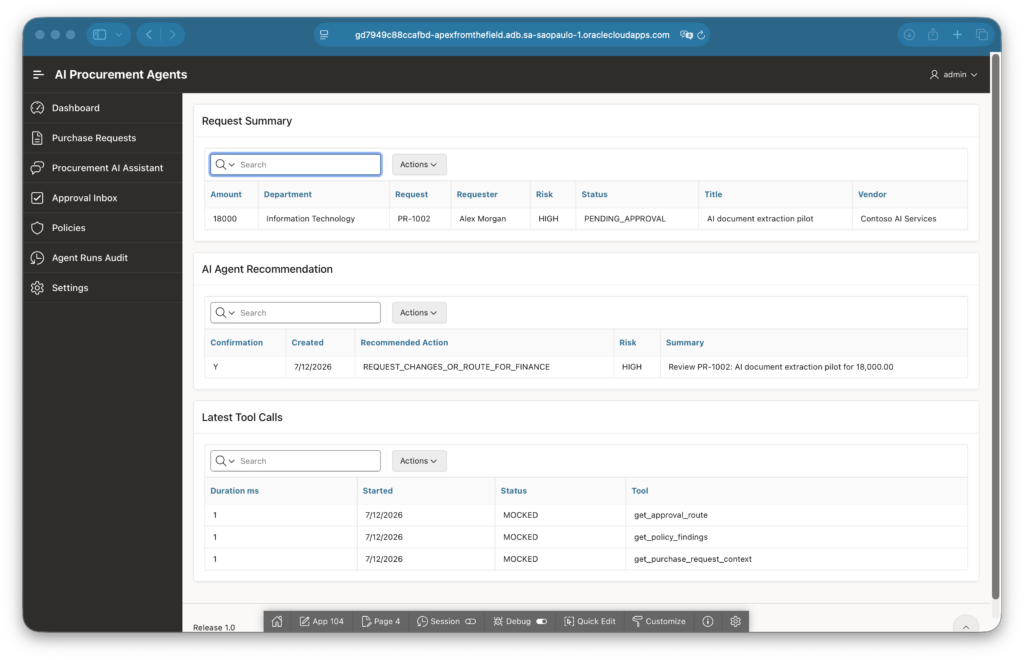Viewport: 1024px width, 660px height.
Task: Open the browser downloads icon
Action: [x=909, y=35]
